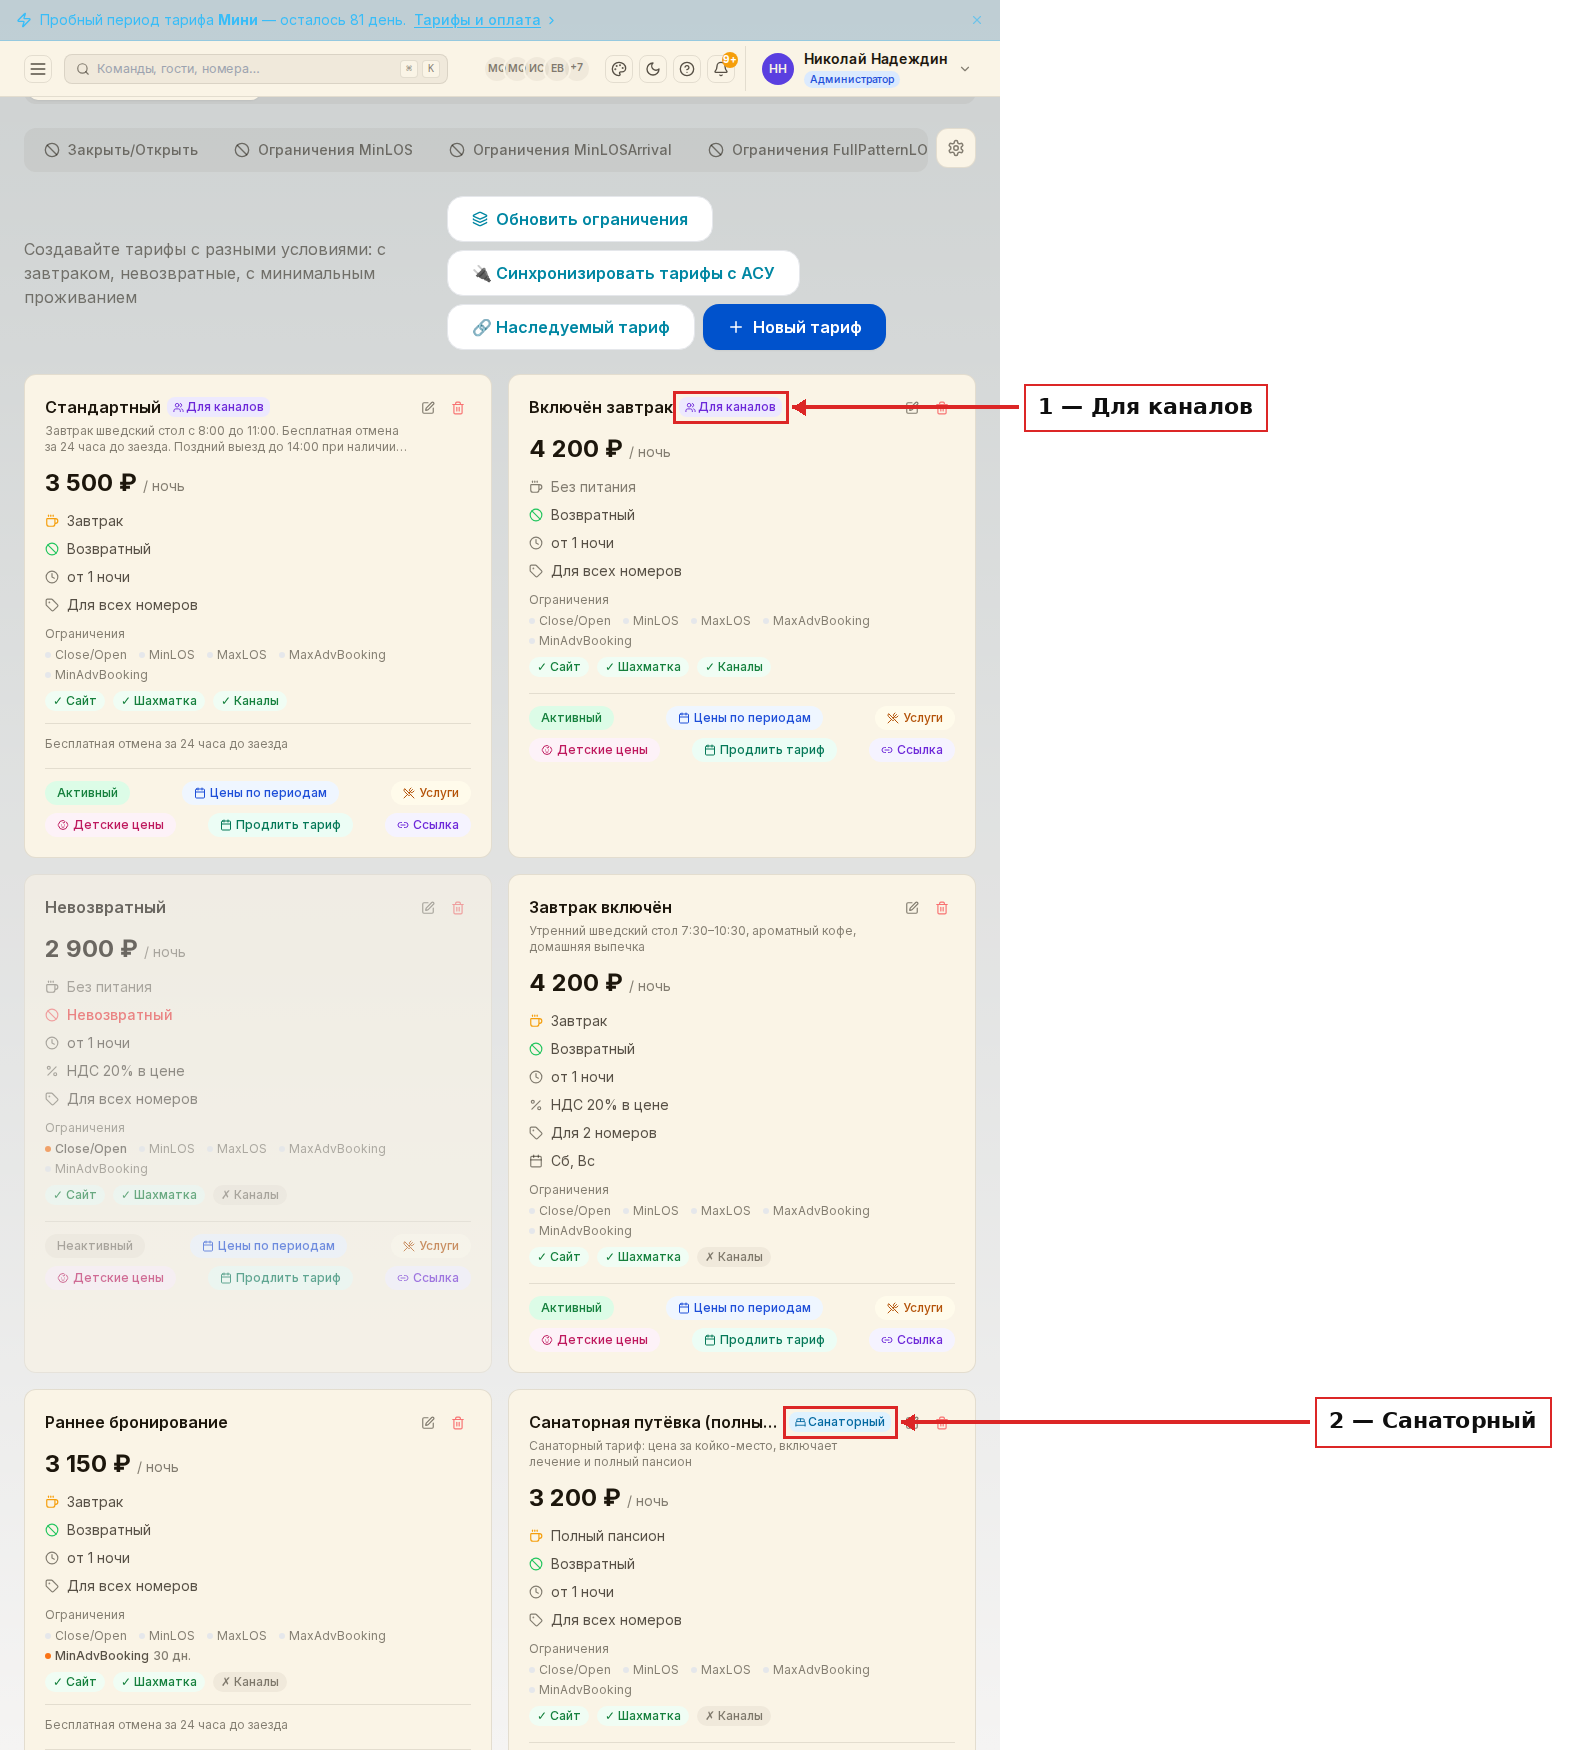The image size is (1575, 1750).
Task: Open the color theme palette
Action: coord(619,69)
